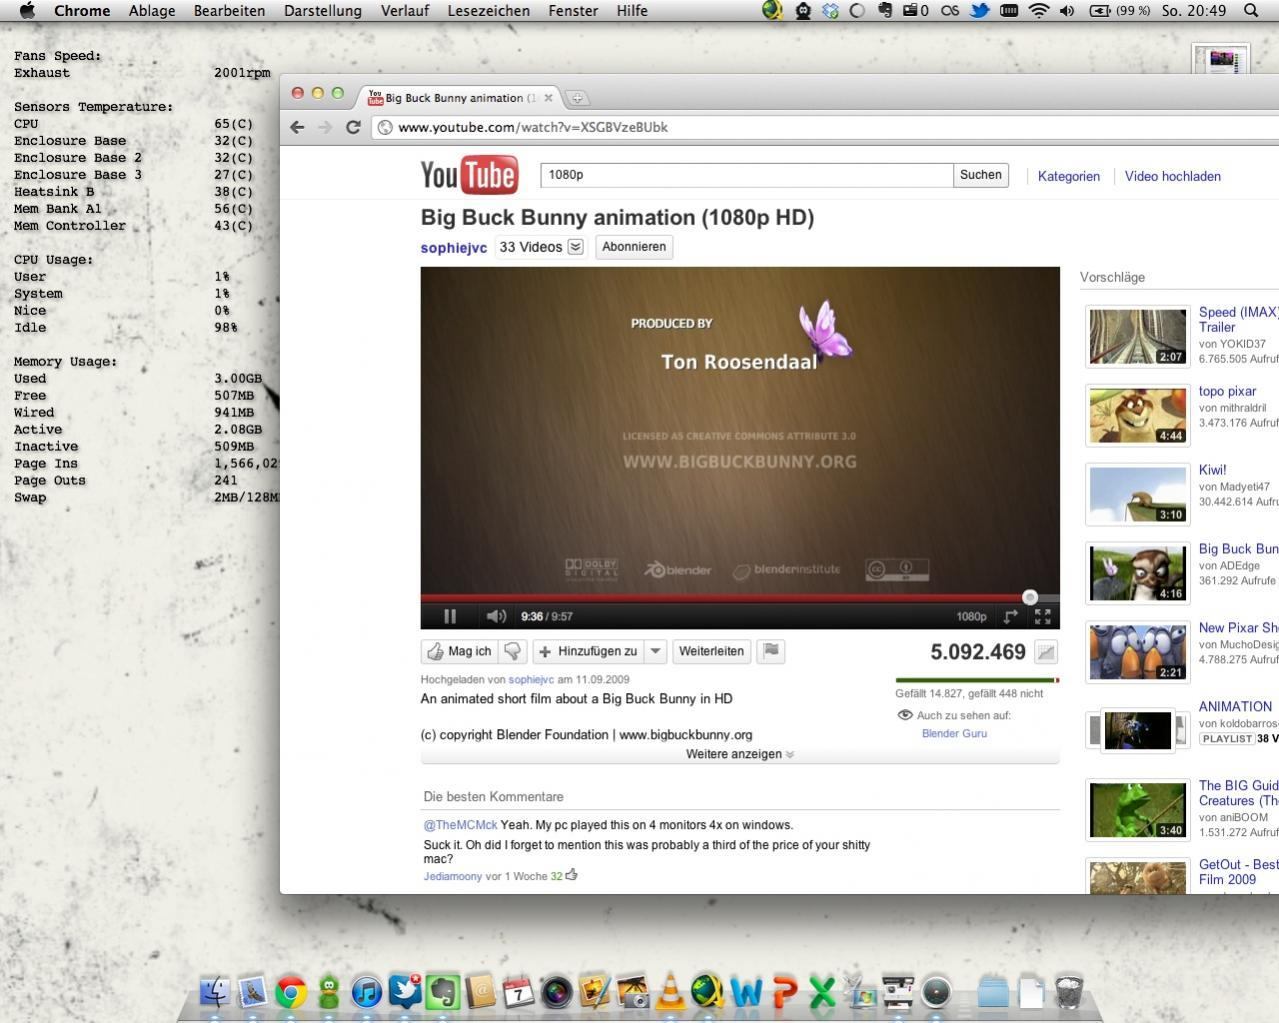This screenshot has height=1023, width=1279.
Task: Click the Evernote elephant icon in menu bar
Action: [885, 11]
